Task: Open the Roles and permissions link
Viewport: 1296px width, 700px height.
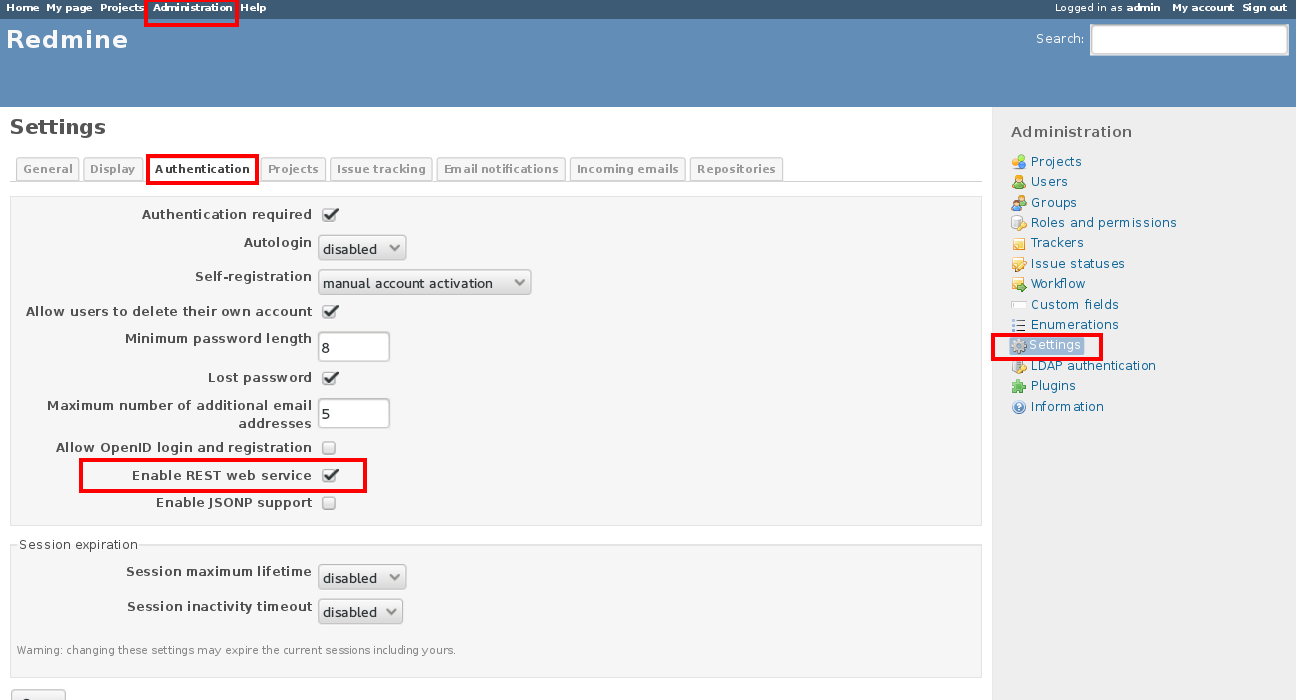Action: [x=1104, y=223]
